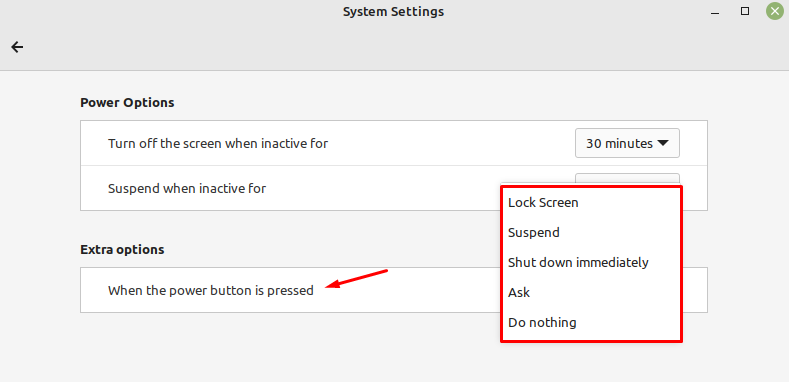Click the Extra options section heading
Screen dimensions: 789x382
122,250
